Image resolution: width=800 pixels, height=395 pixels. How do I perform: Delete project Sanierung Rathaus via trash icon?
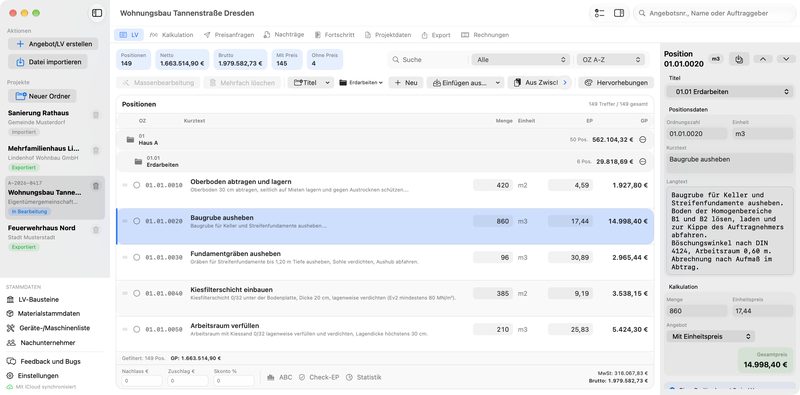coord(96,115)
